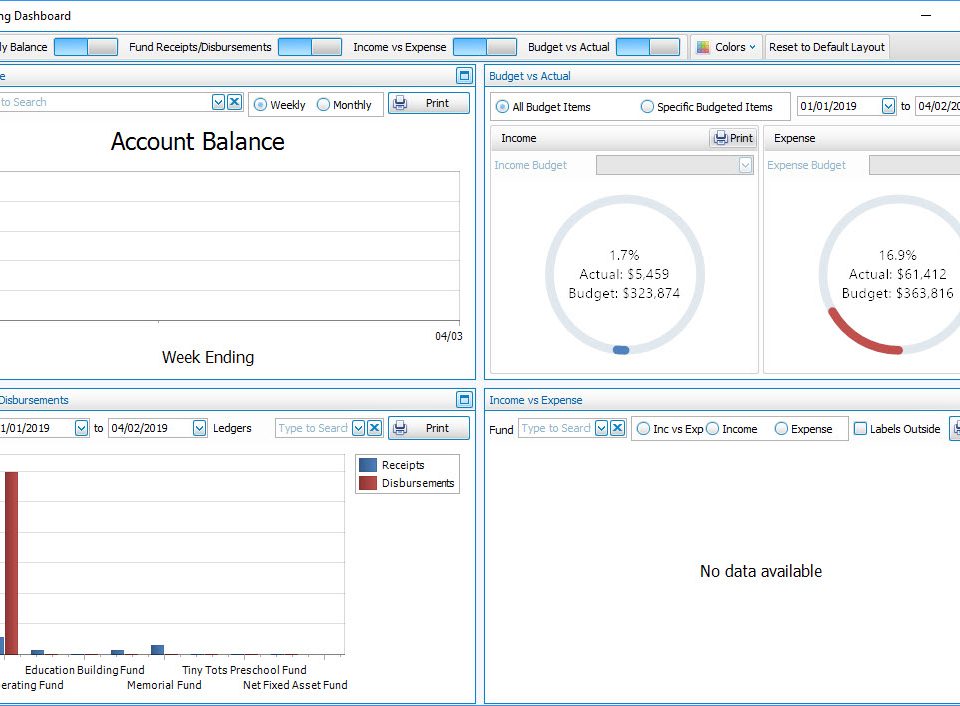Image resolution: width=960 pixels, height=706 pixels.
Task: Clear the Fund search in Income vs Expense
Action: 617,428
